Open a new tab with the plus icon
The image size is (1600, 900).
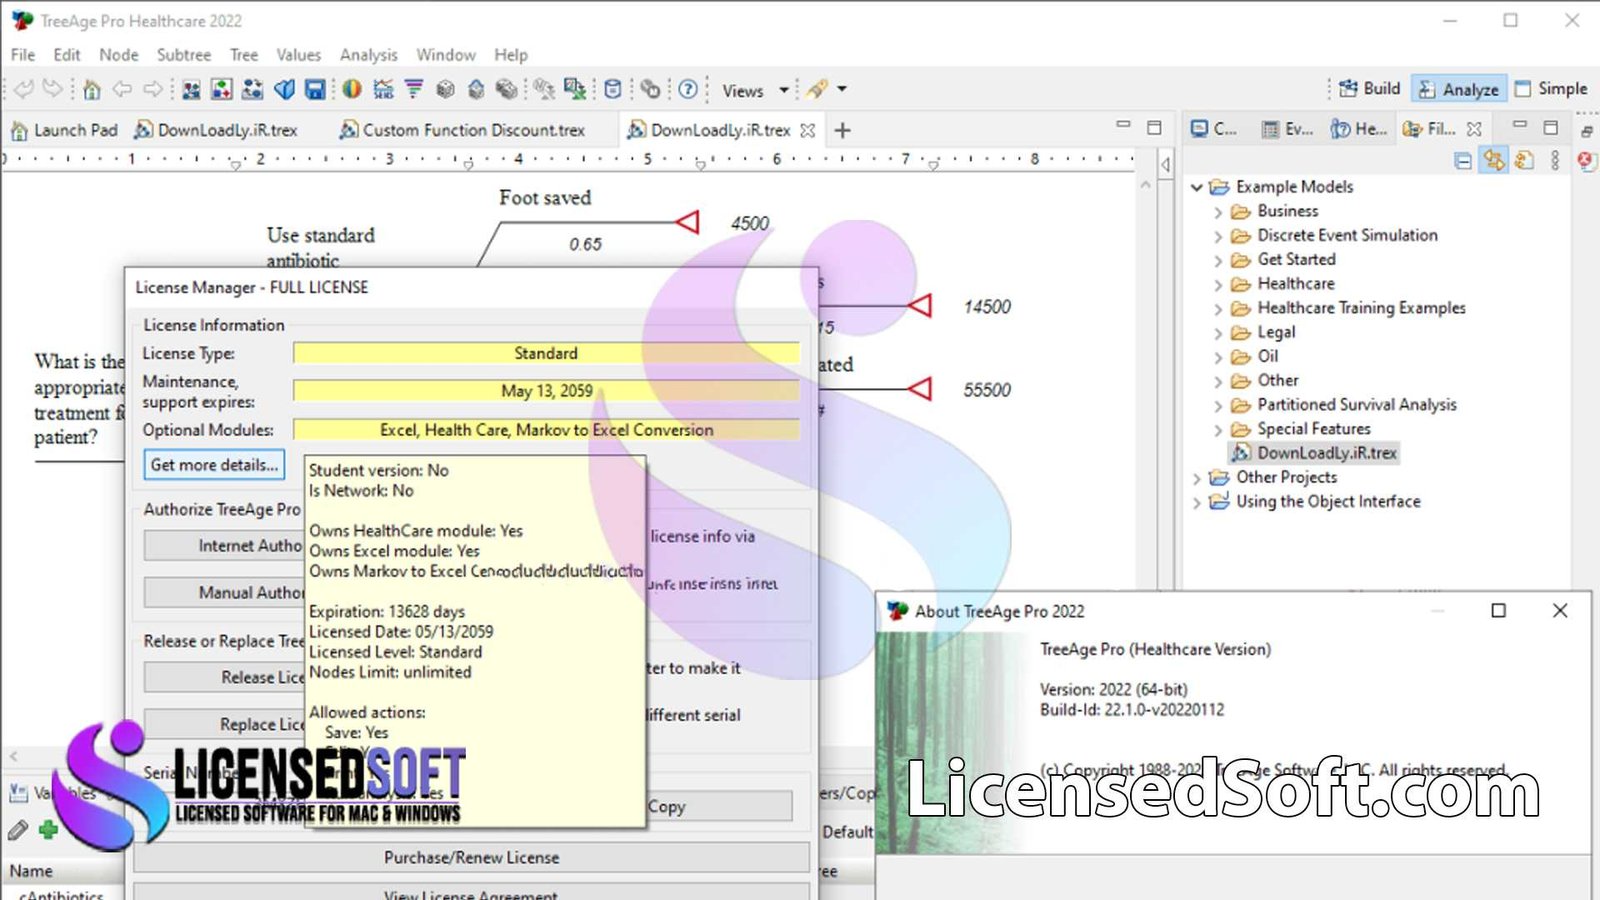coord(843,130)
